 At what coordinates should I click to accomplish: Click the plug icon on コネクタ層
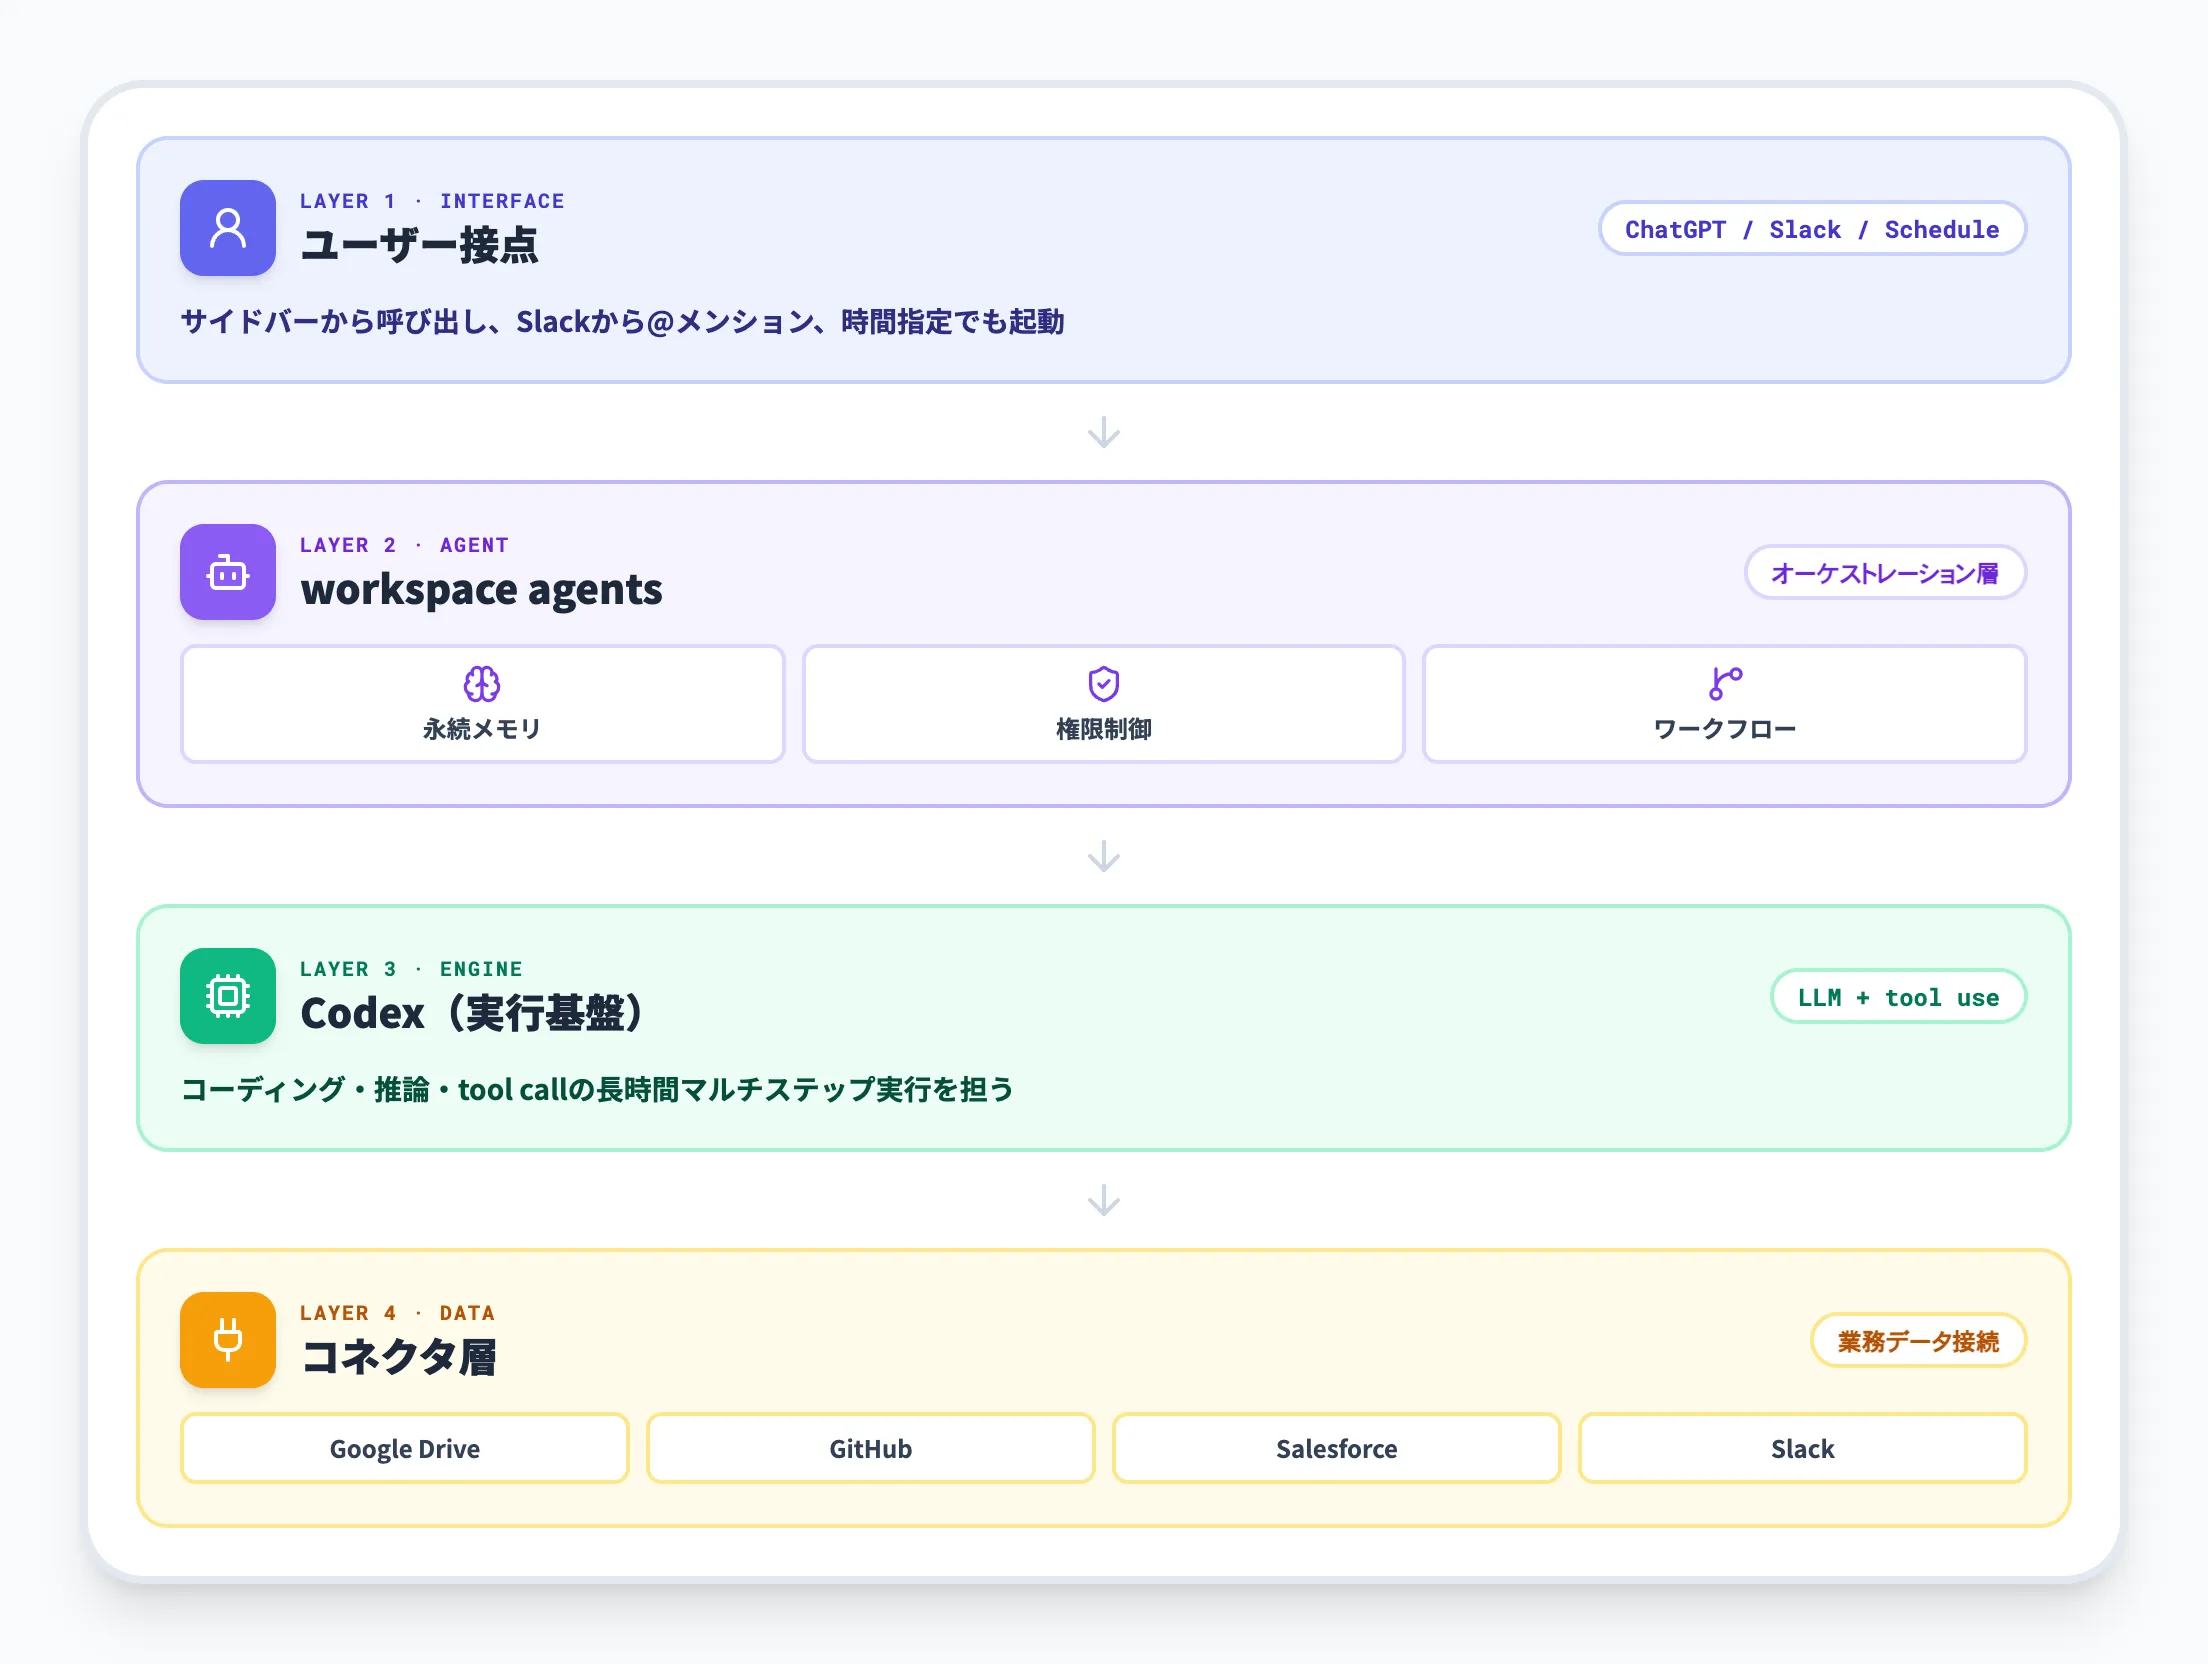pyautogui.click(x=227, y=1341)
